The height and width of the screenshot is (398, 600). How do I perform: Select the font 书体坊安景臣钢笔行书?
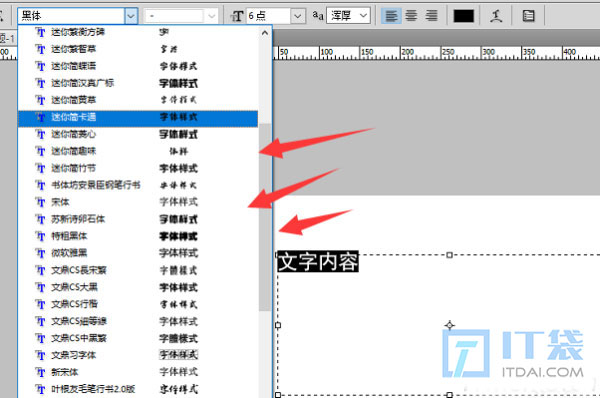click(138, 185)
